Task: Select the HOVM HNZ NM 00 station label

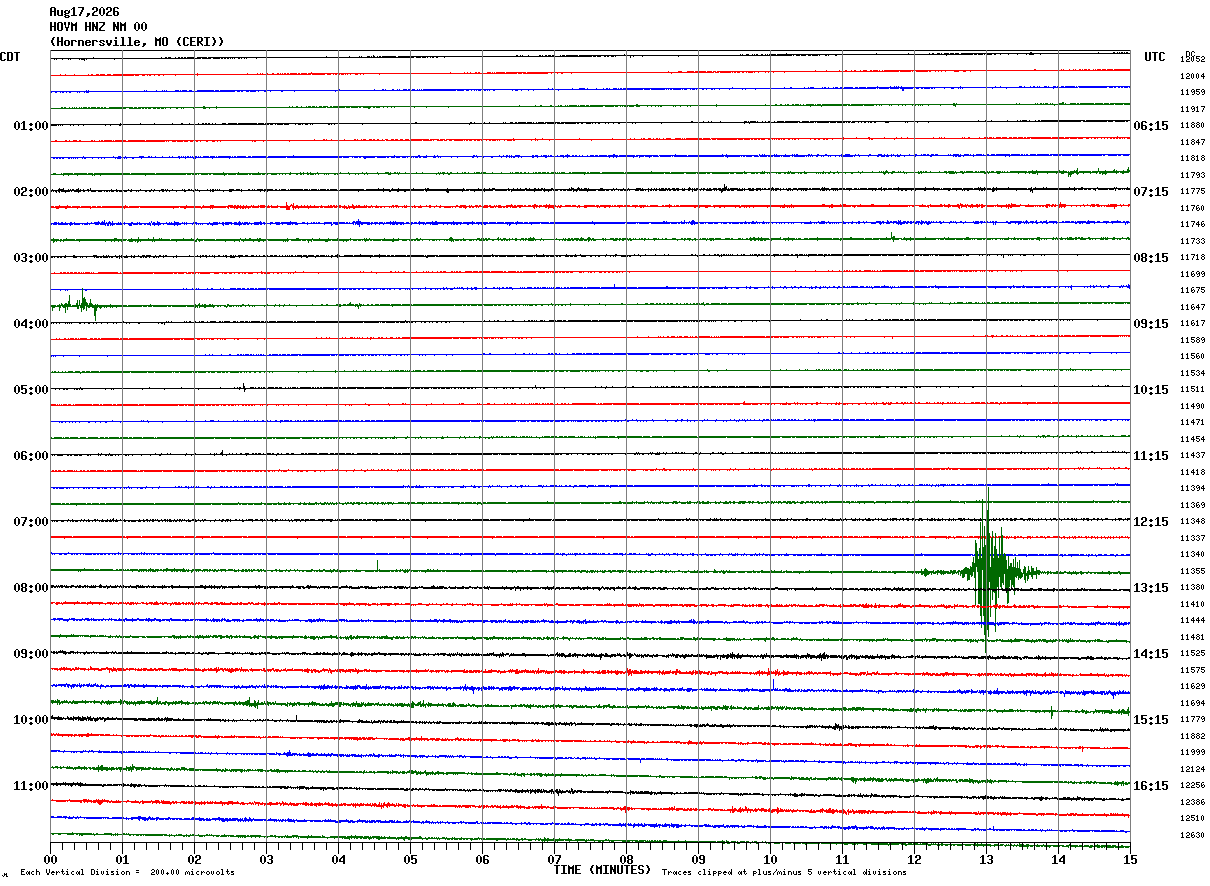Action: click(98, 27)
